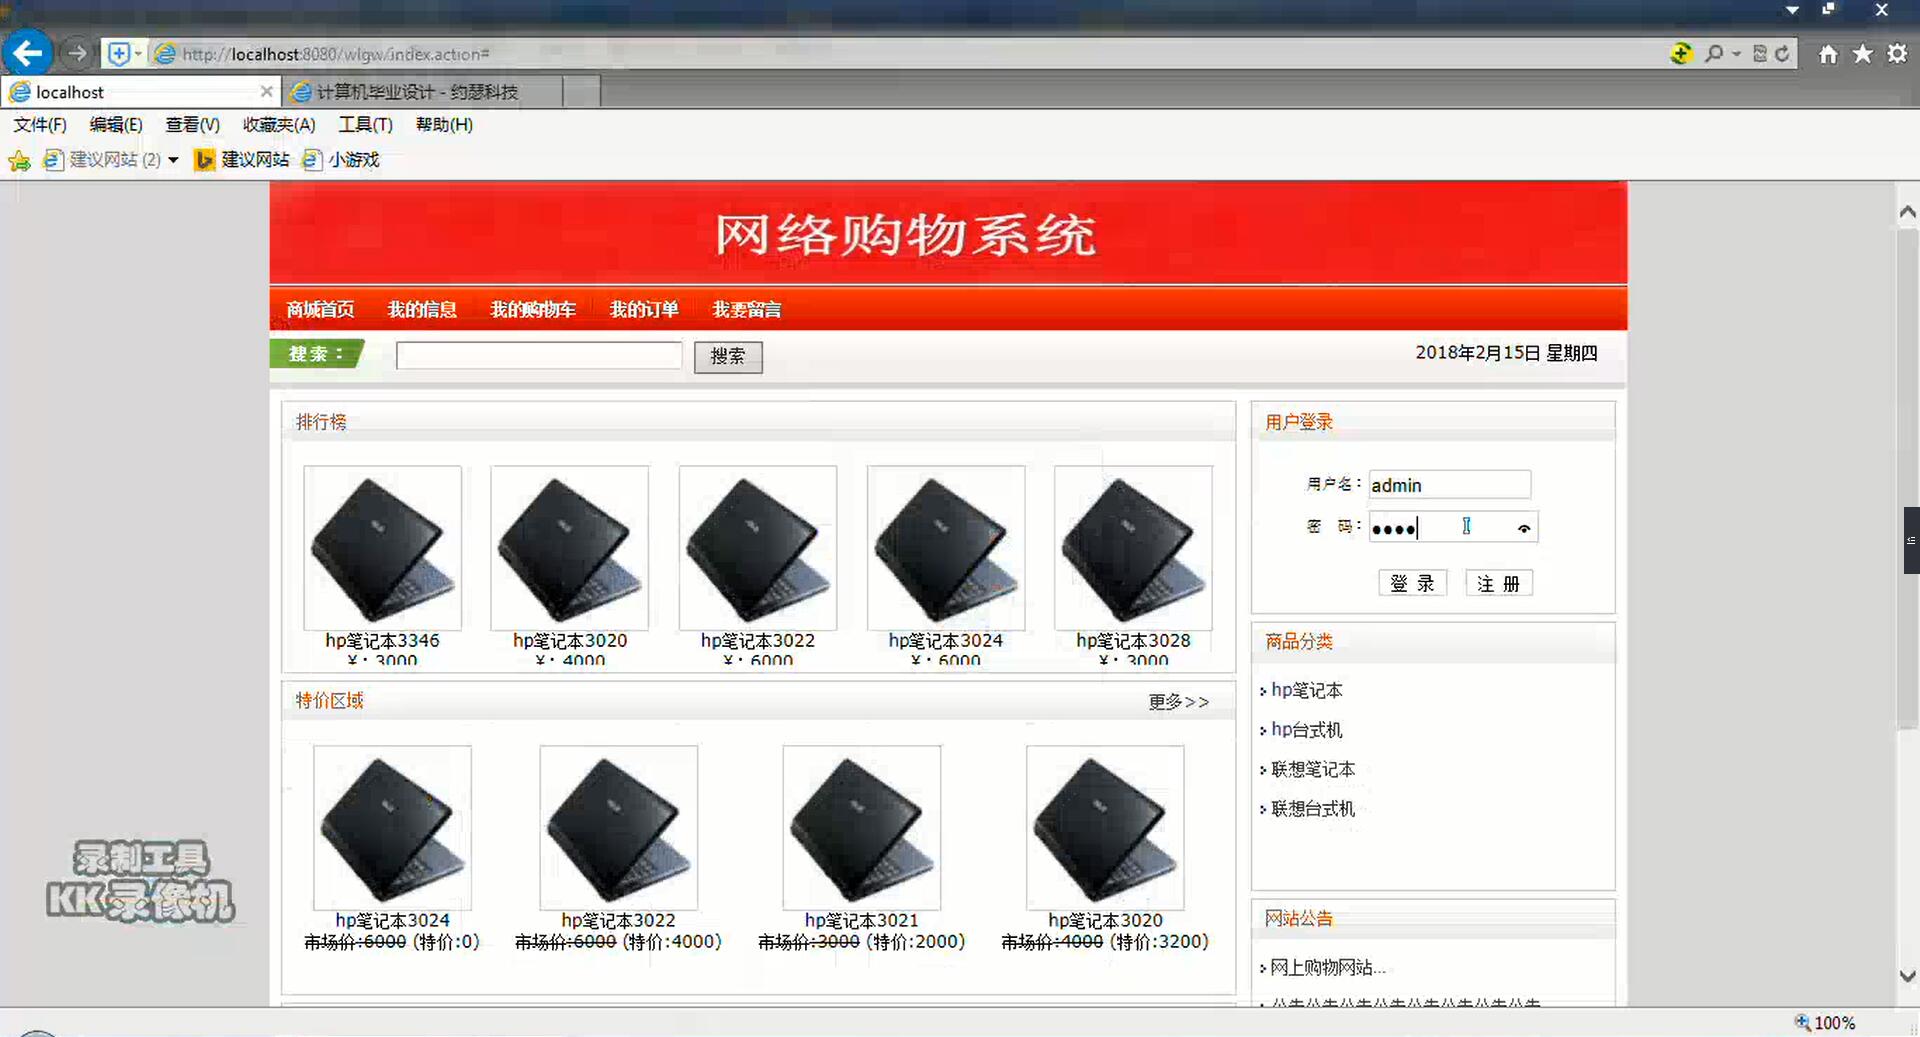Viewport: 1920px width, 1037px height.
Task: Open the browser Home icon
Action: tap(1828, 54)
